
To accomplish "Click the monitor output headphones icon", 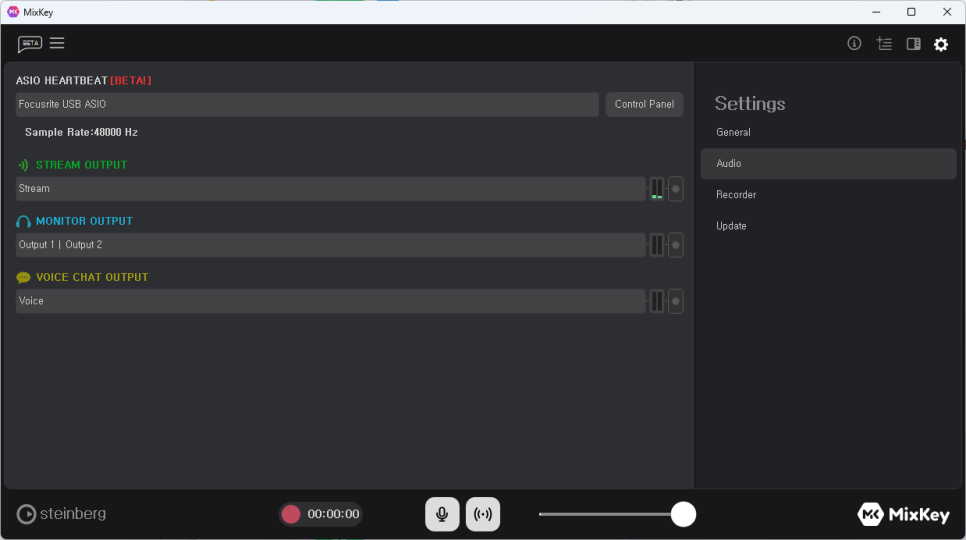I will pos(23,222).
